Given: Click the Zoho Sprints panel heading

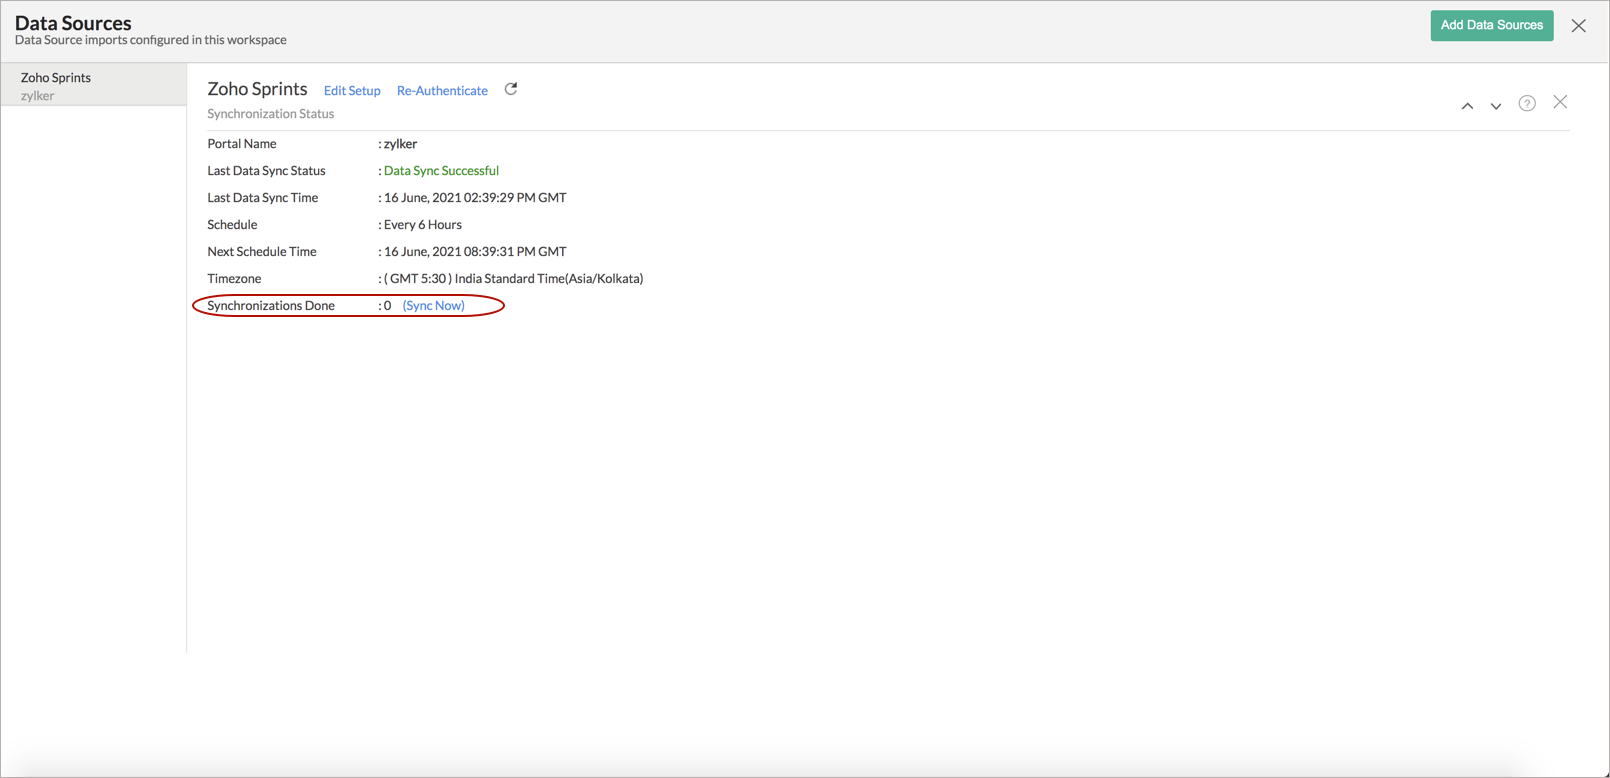Looking at the screenshot, I should (257, 89).
